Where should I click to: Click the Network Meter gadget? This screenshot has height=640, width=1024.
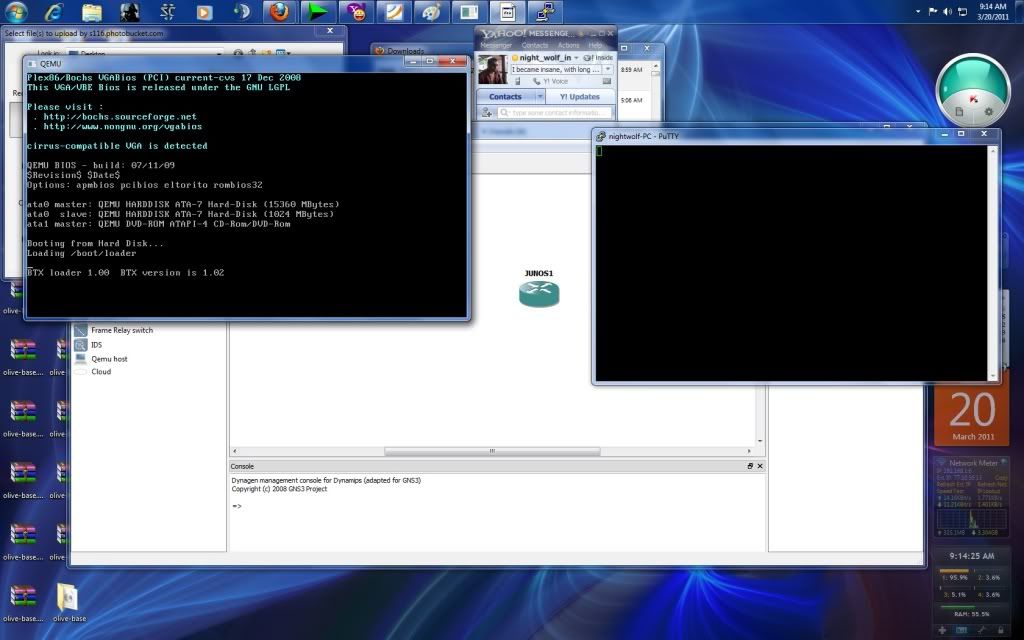[972, 498]
